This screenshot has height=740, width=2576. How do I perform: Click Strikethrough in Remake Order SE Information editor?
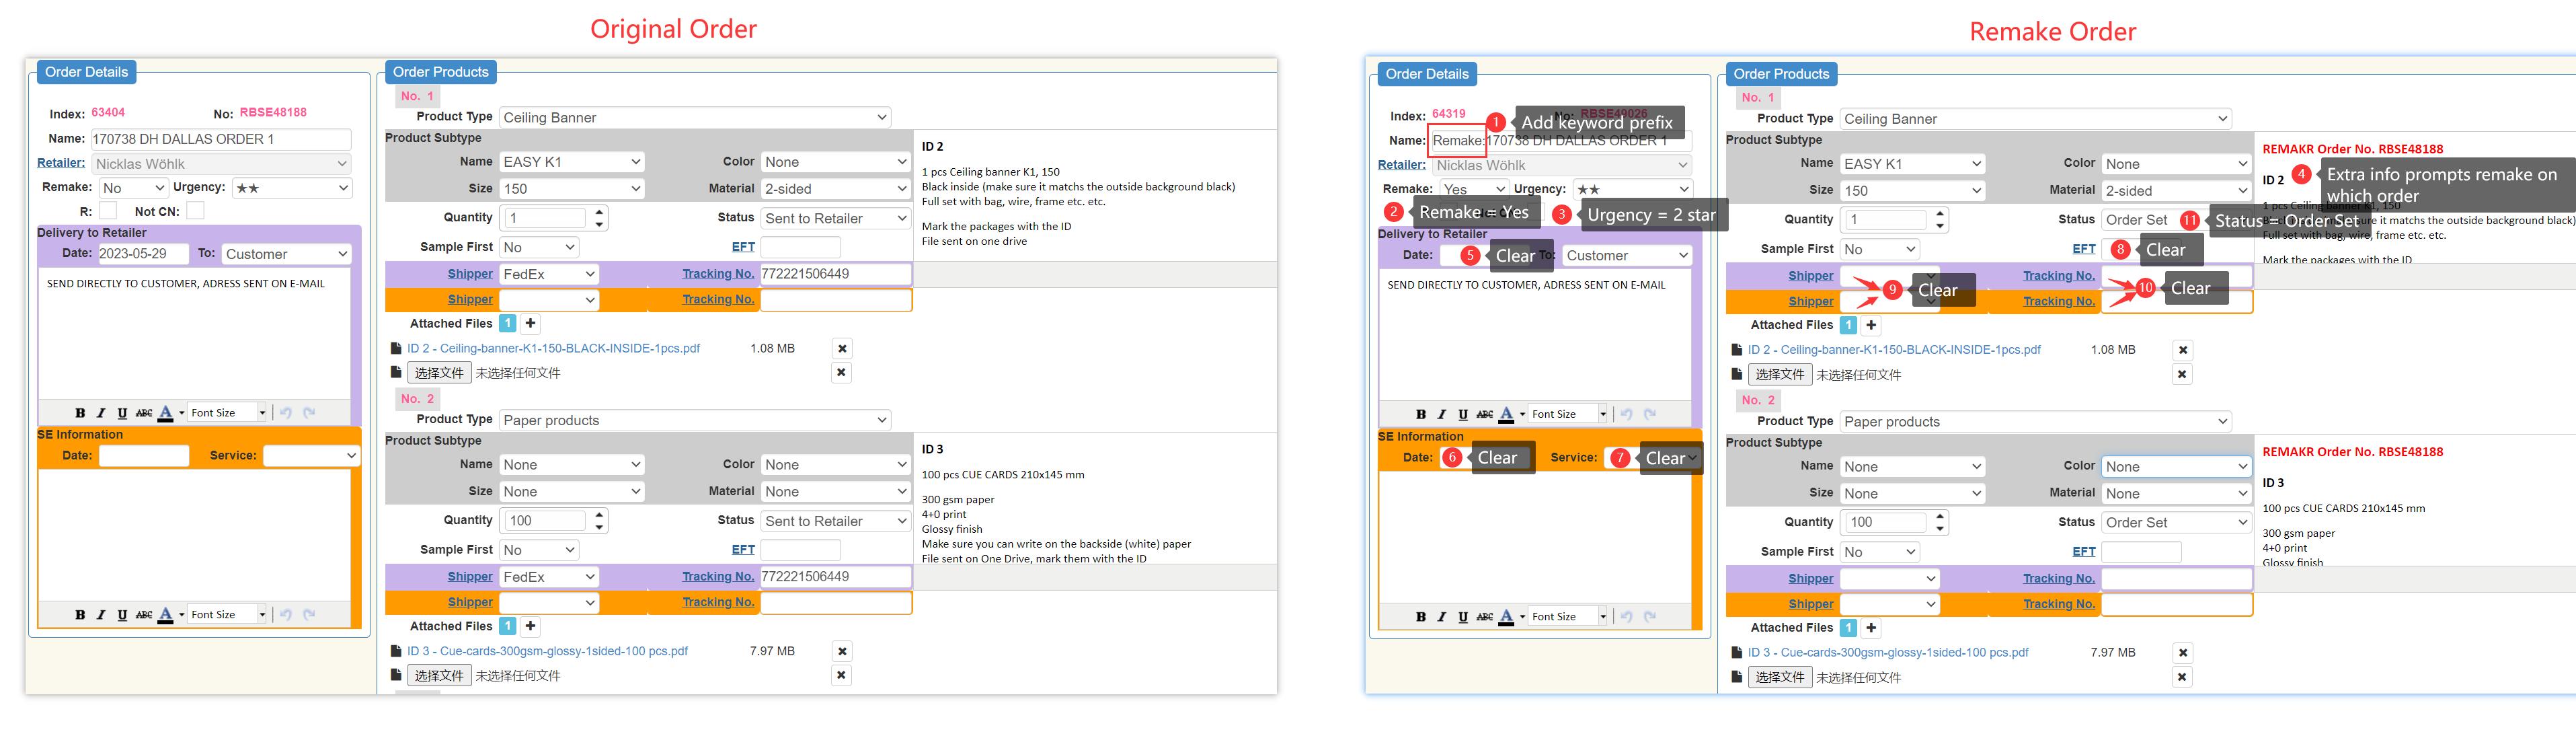1485,617
